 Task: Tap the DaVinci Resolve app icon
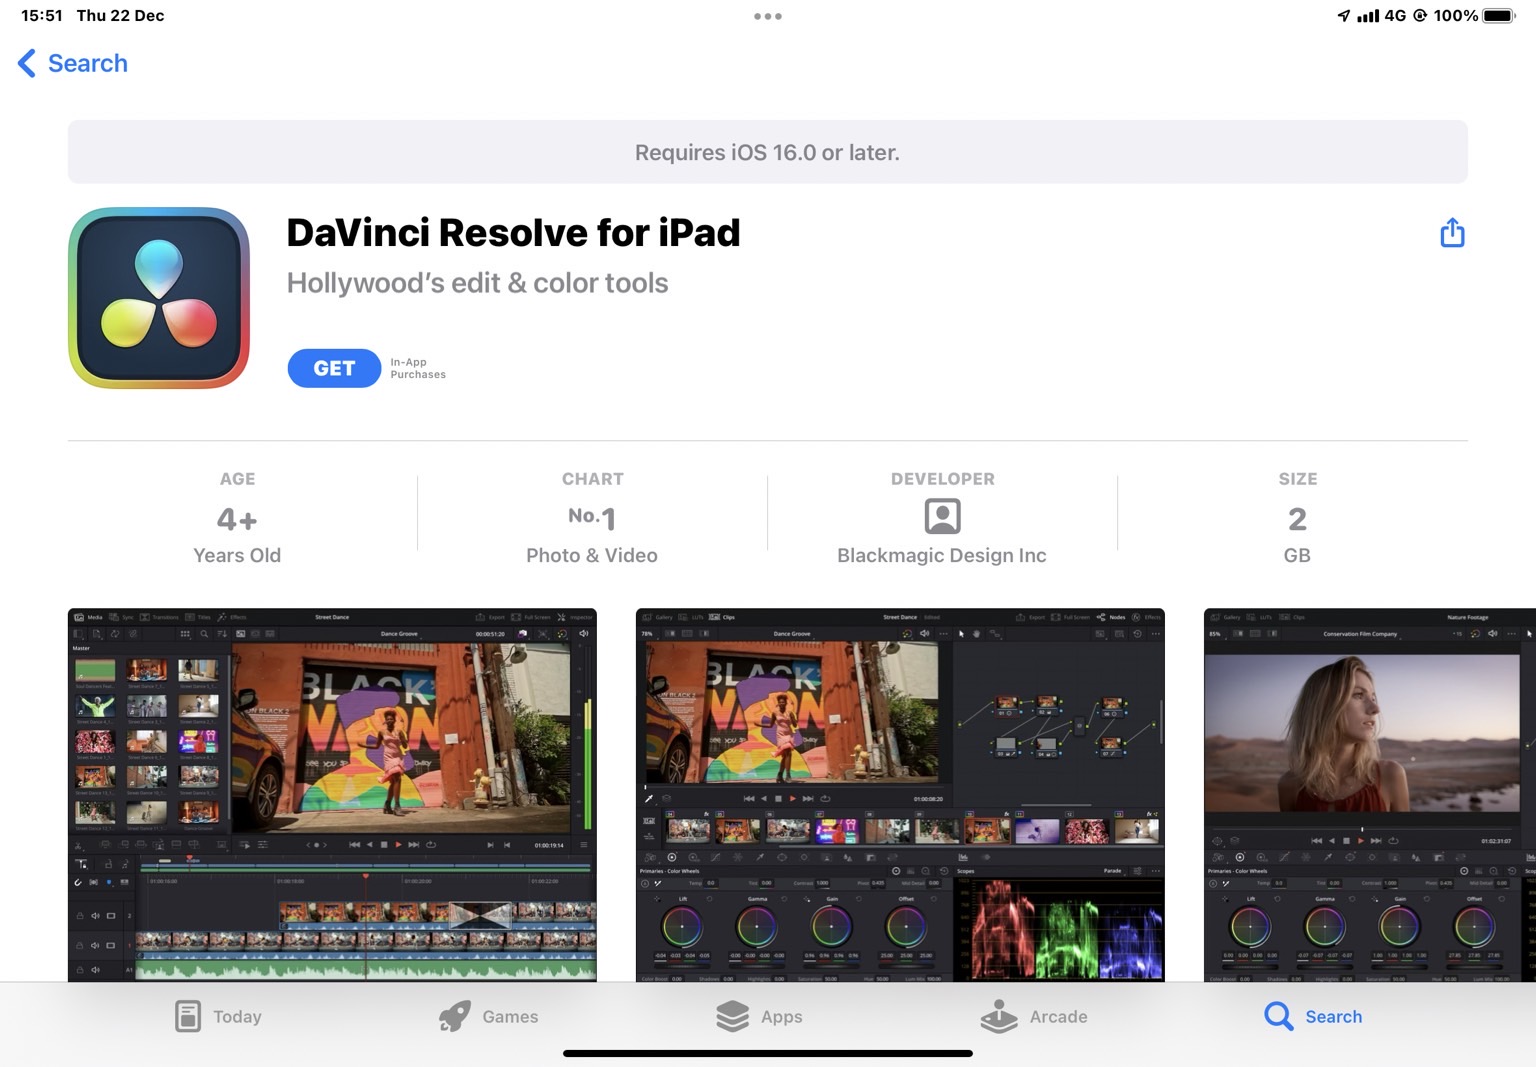point(159,298)
